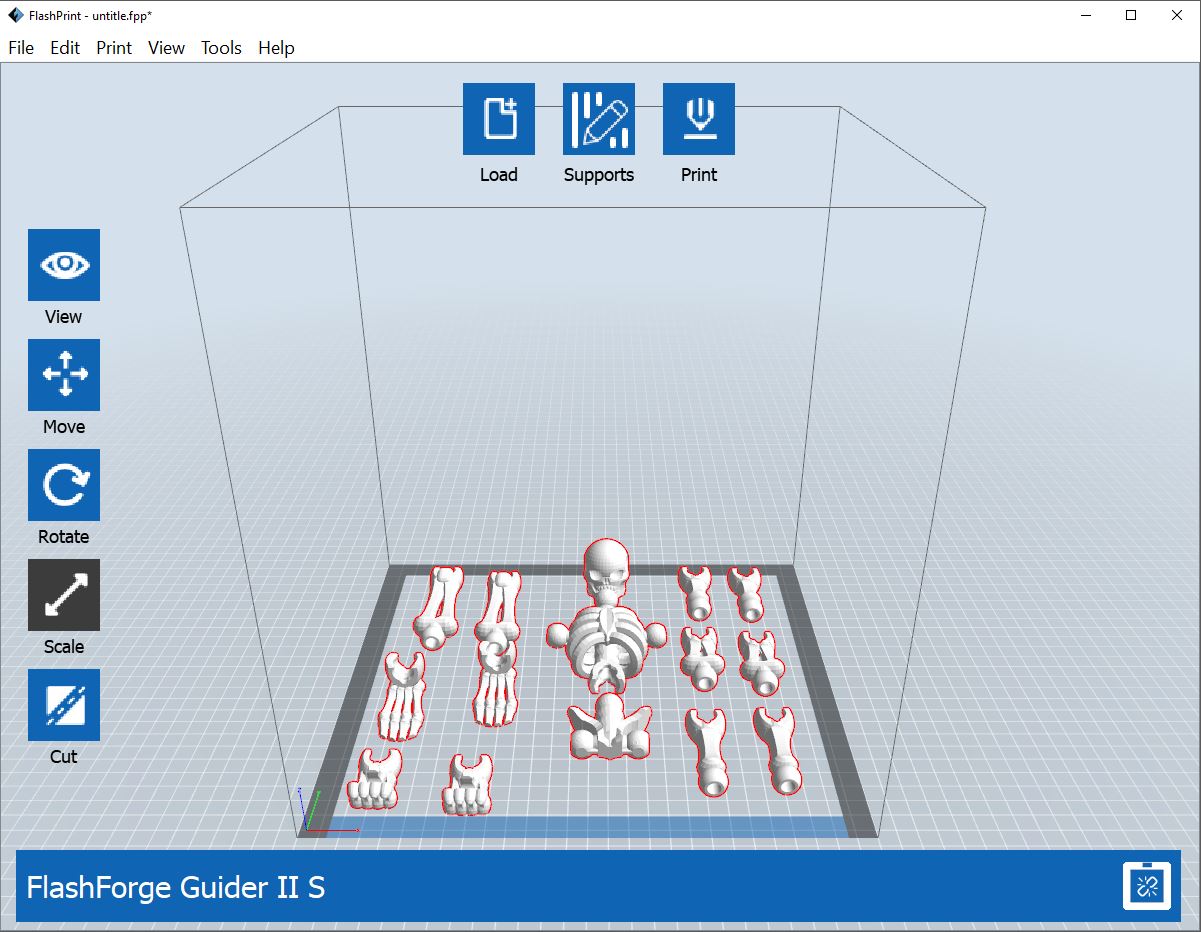Close the FlashPrint window
Viewport: 1201px width, 932px height.
coord(1177,15)
